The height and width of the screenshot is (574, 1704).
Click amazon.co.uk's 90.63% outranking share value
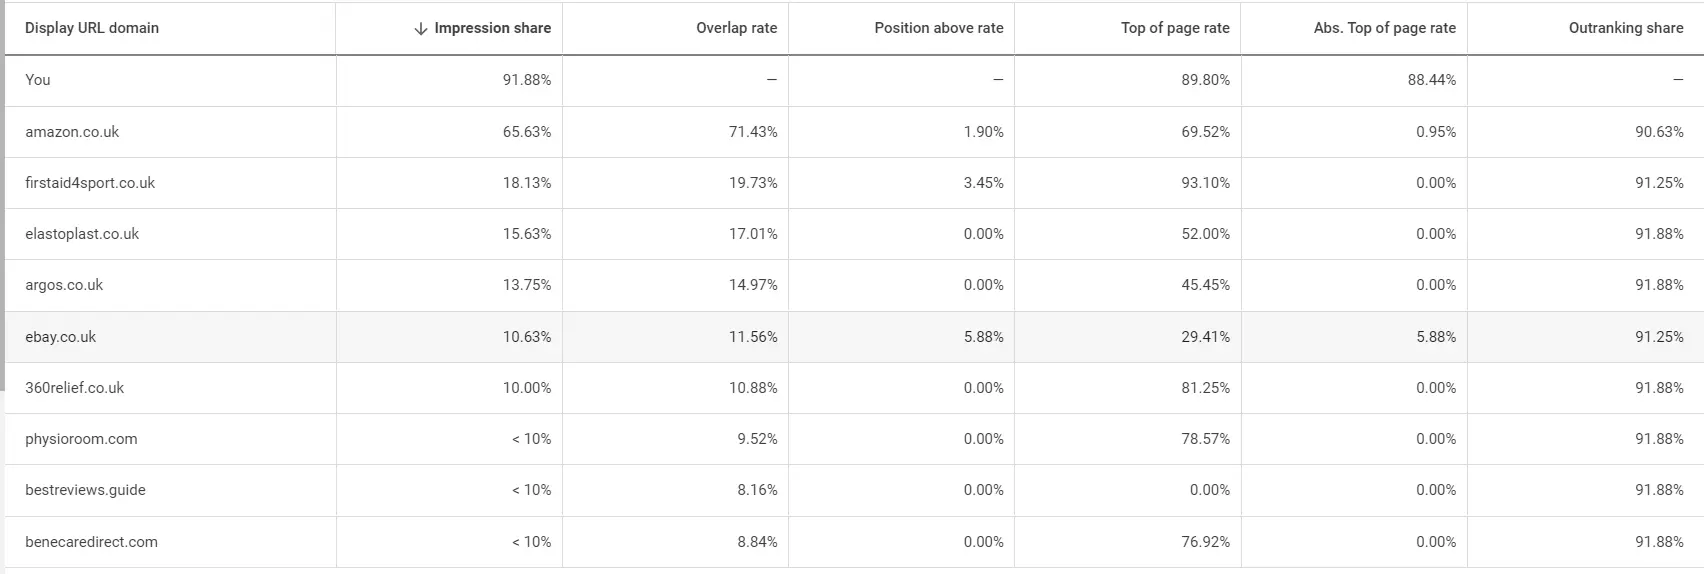(x=1659, y=132)
